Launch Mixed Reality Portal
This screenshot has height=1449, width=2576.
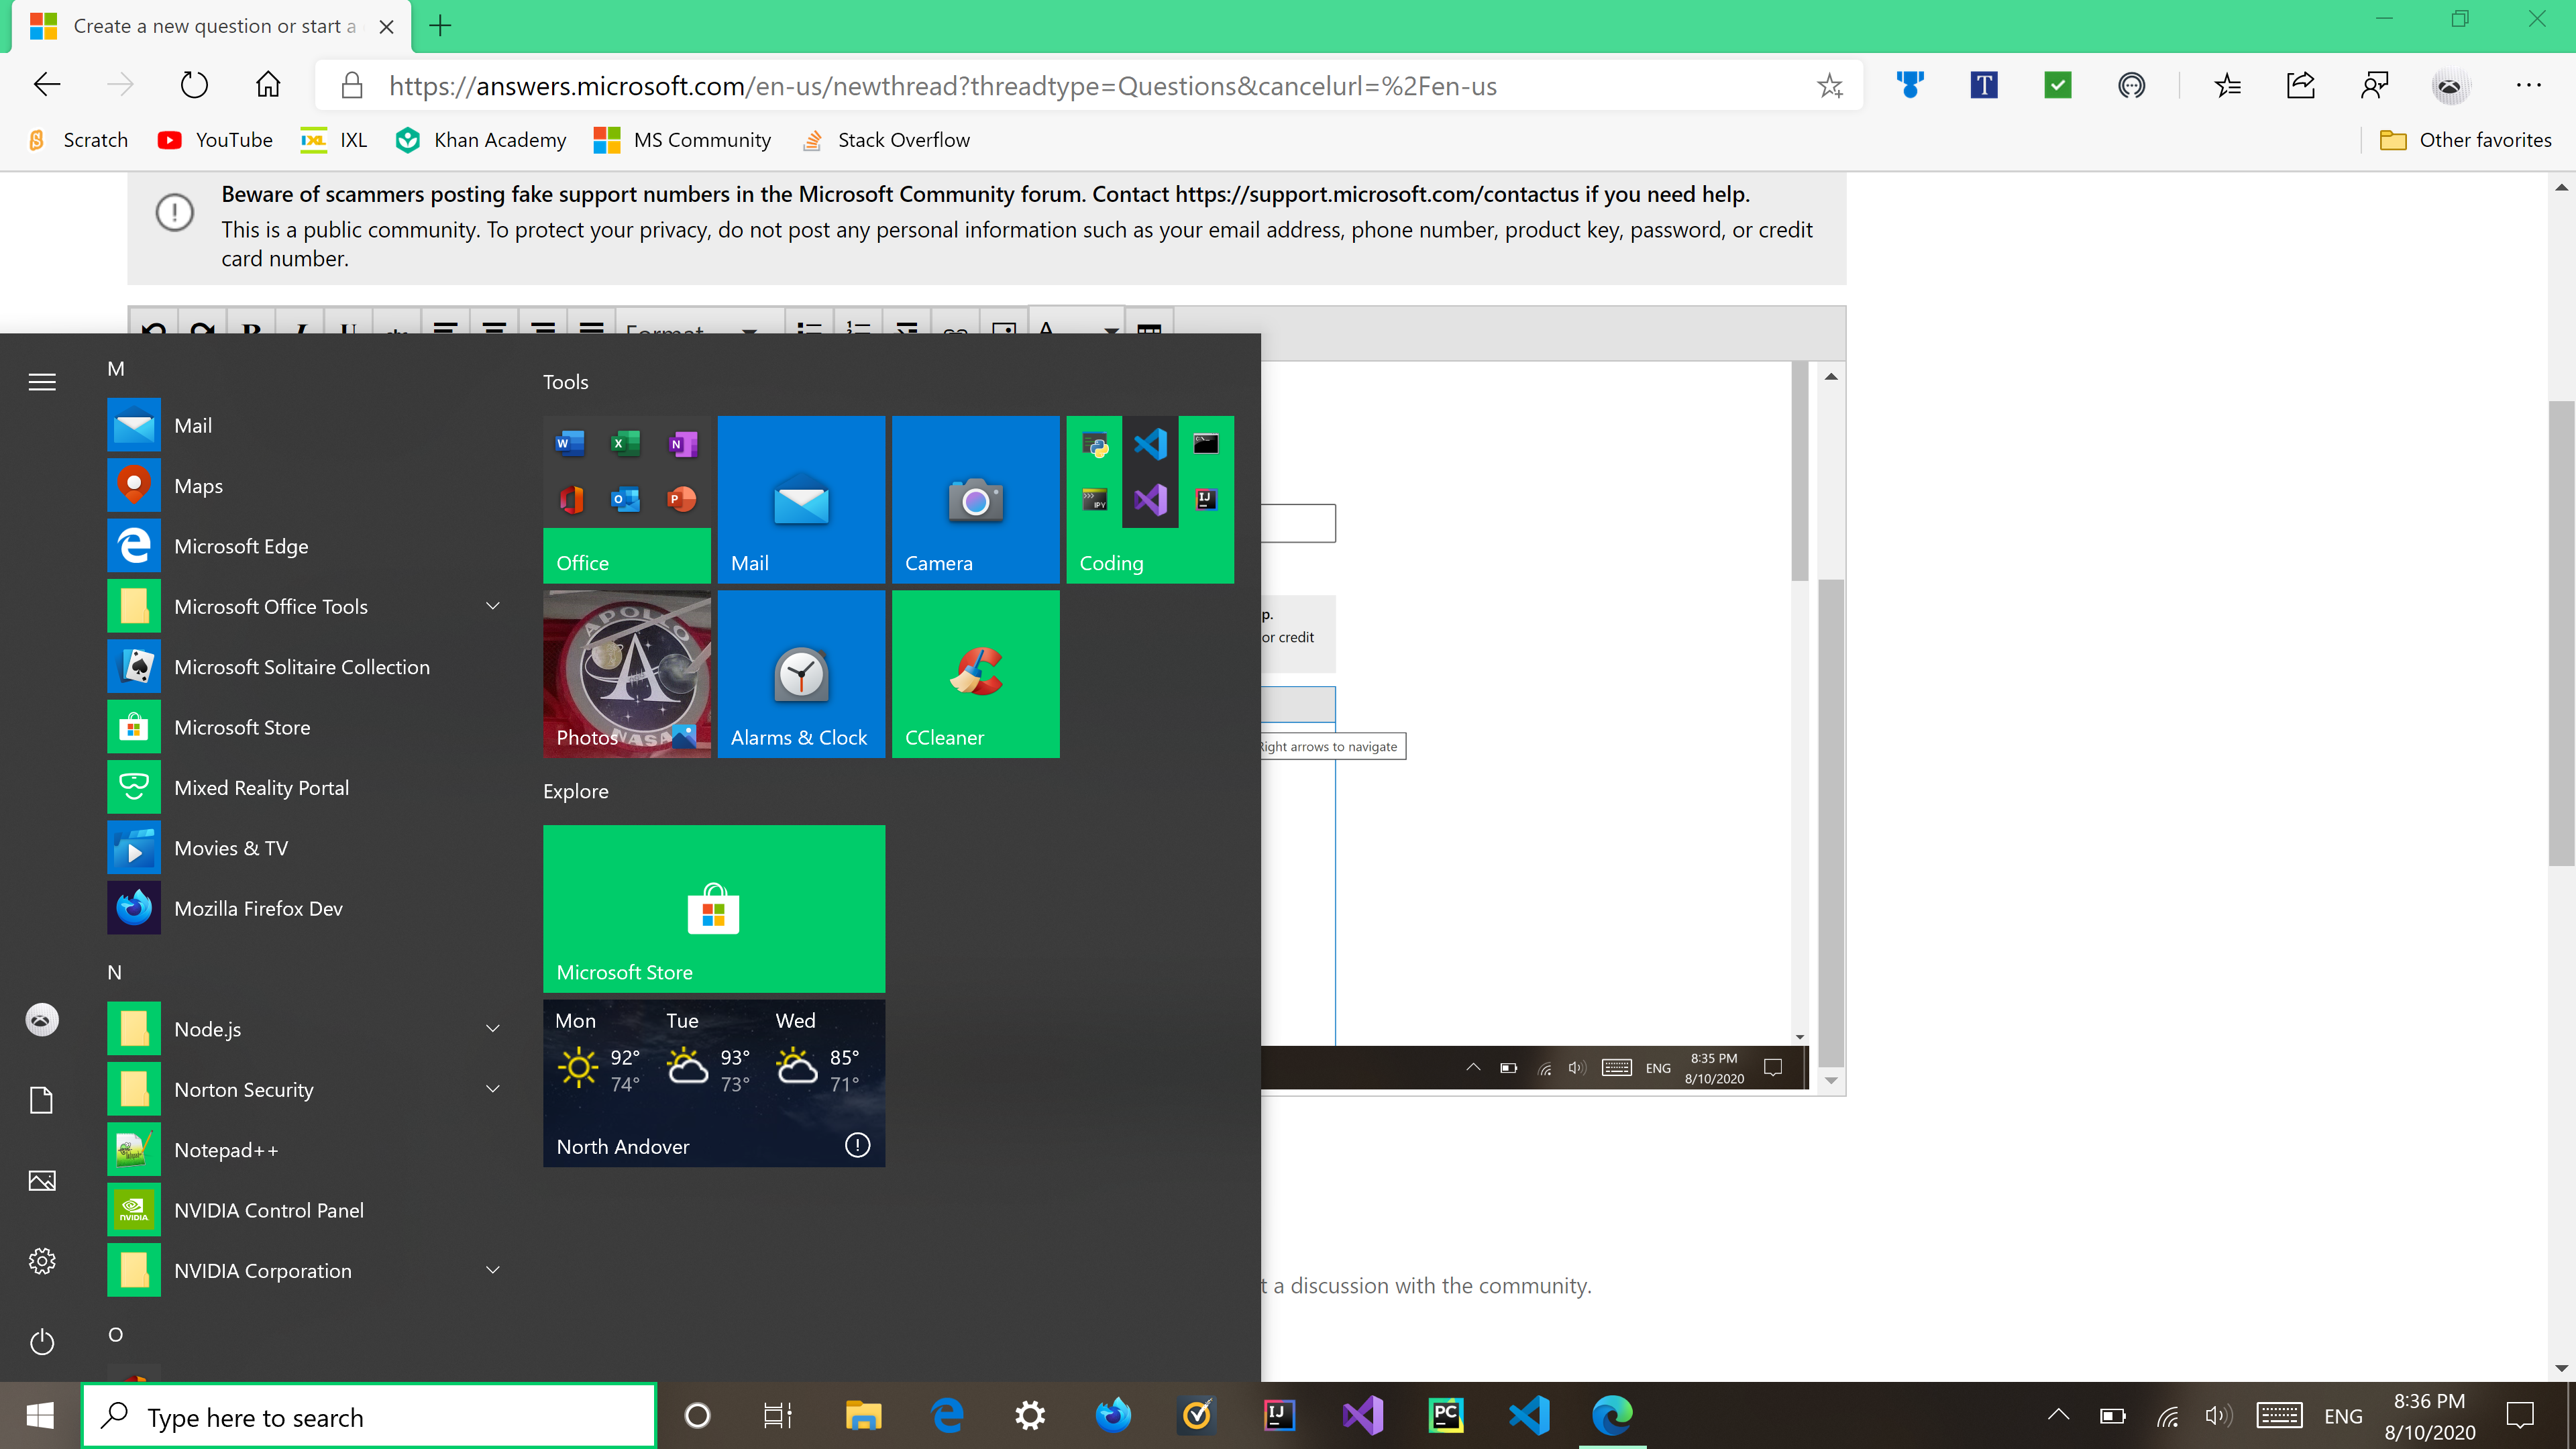click(x=305, y=788)
